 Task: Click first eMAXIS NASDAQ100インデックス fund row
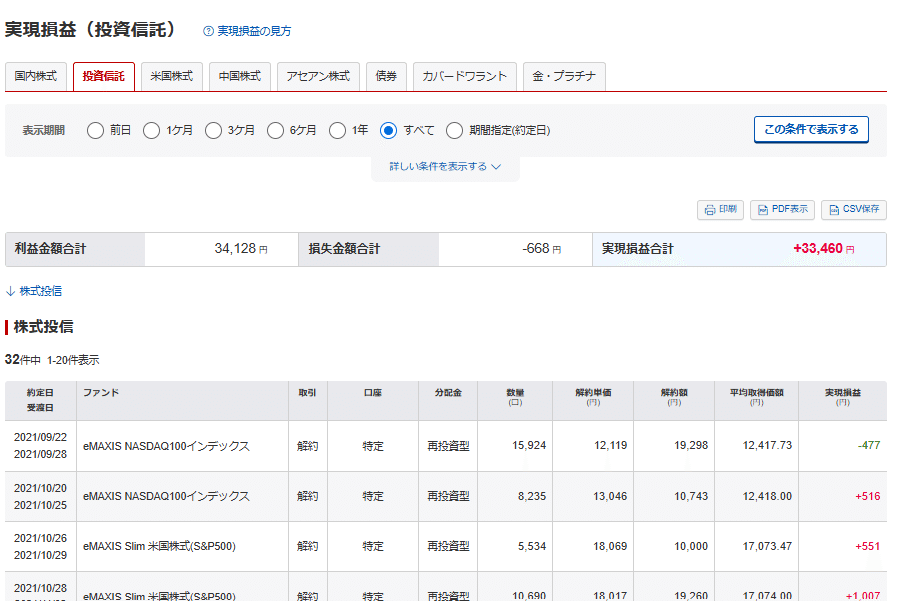pyautogui.click(x=166, y=446)
